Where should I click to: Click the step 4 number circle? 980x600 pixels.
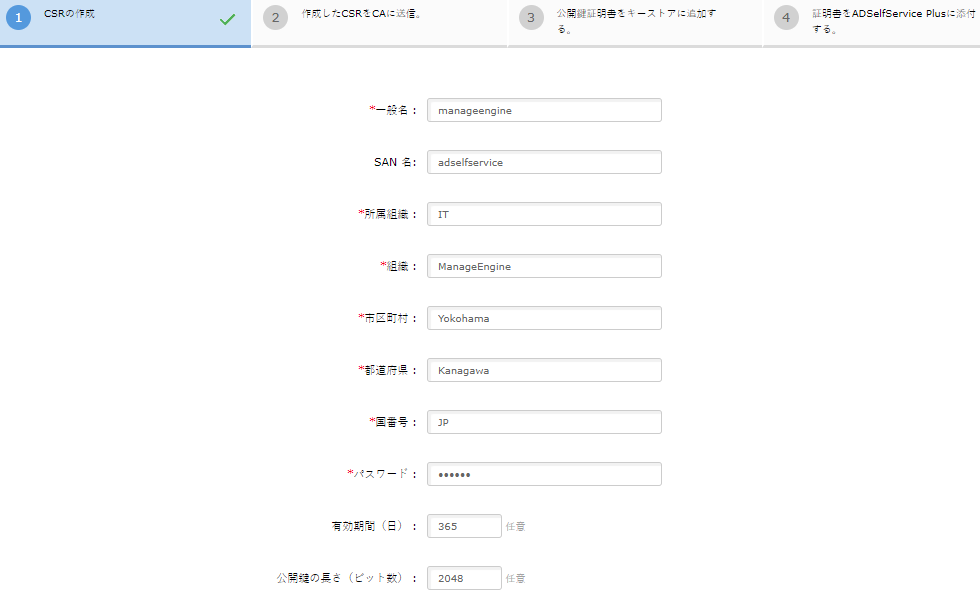[786, 18]
